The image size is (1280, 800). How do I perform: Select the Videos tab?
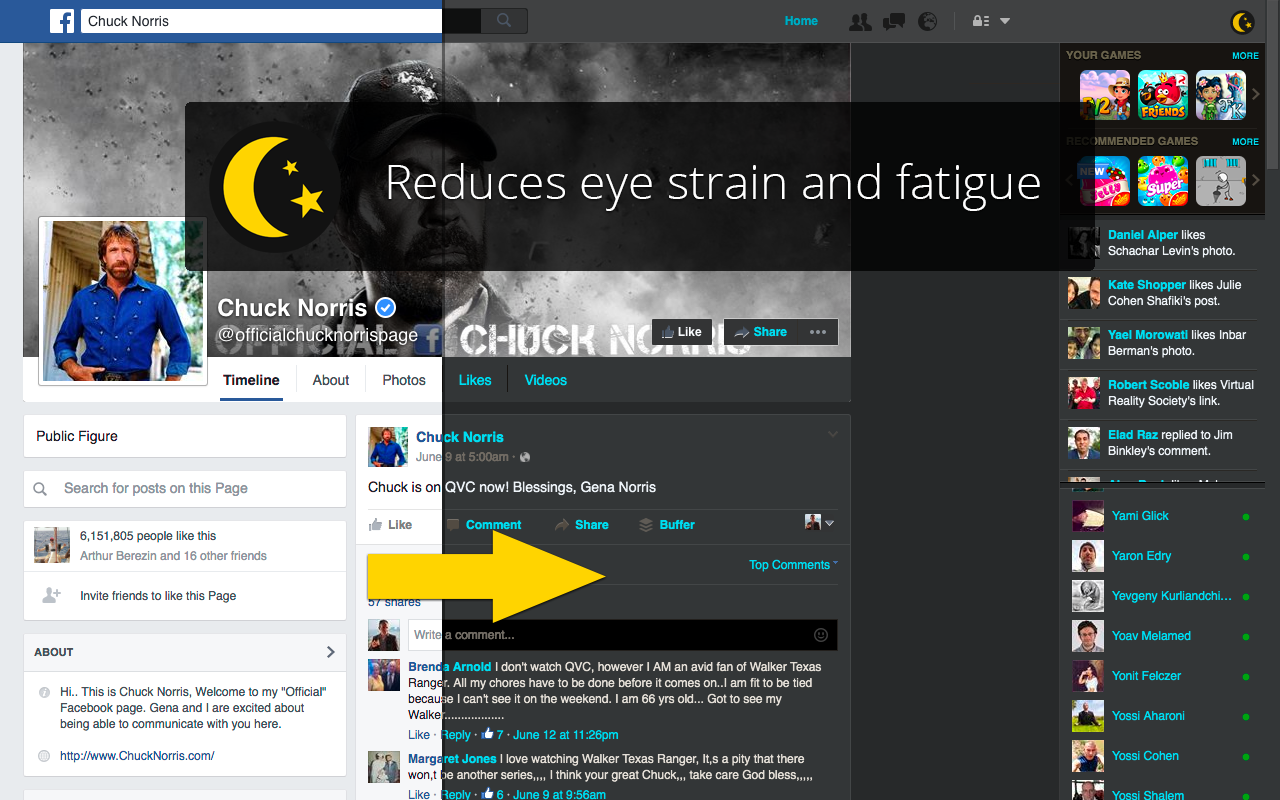[546, 380]
